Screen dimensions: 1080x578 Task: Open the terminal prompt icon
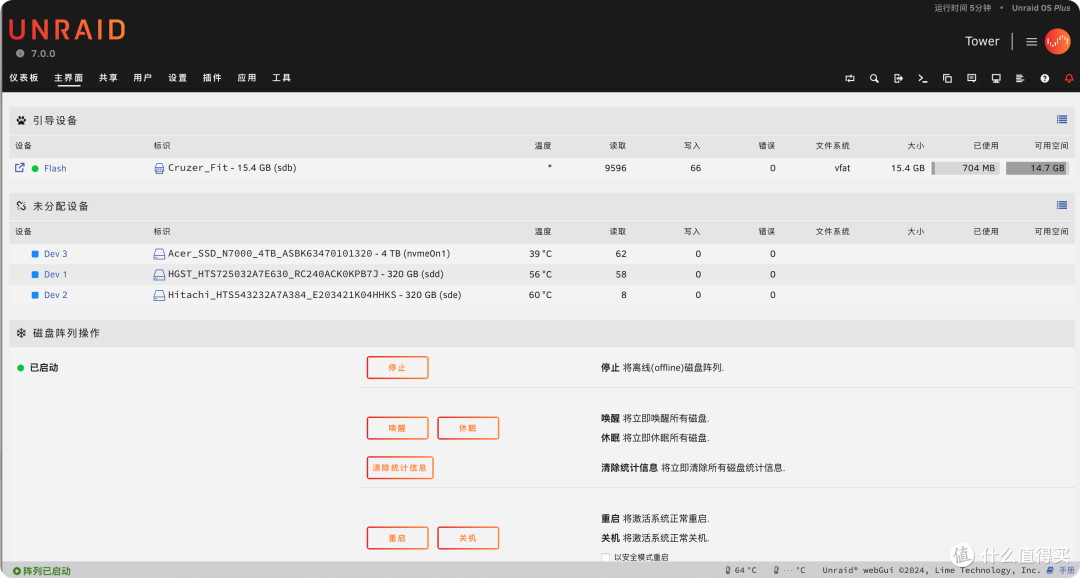point(922,79)
